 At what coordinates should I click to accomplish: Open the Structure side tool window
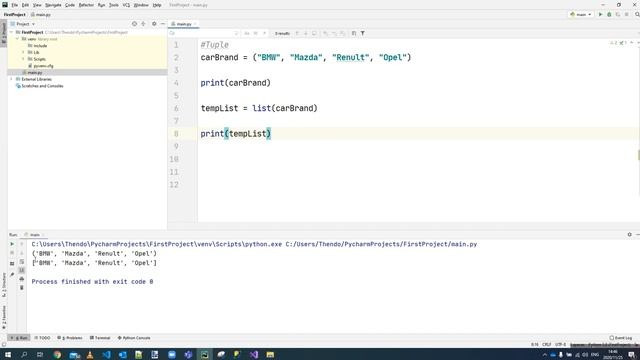pyautogui.click(x=4, y=285)
